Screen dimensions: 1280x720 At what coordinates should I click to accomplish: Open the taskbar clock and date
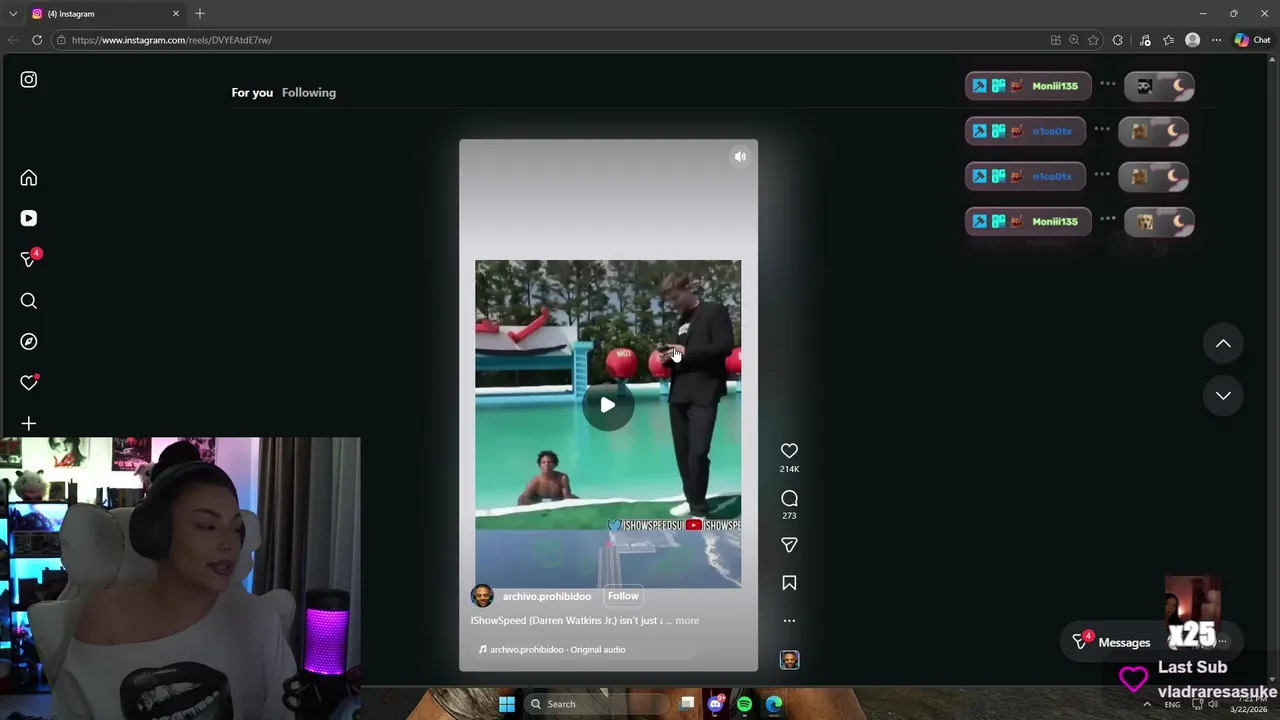click(x=1249, y=704)
